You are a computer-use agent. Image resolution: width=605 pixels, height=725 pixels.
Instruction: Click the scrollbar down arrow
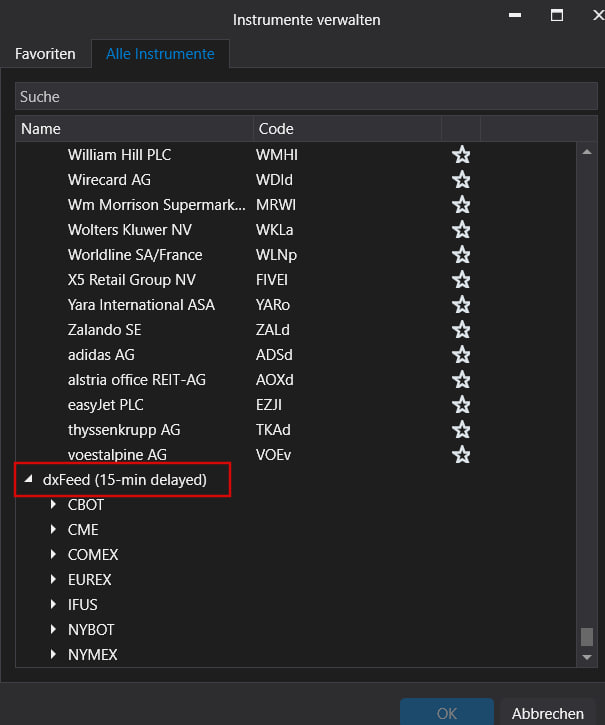click(x=587, y=657)
